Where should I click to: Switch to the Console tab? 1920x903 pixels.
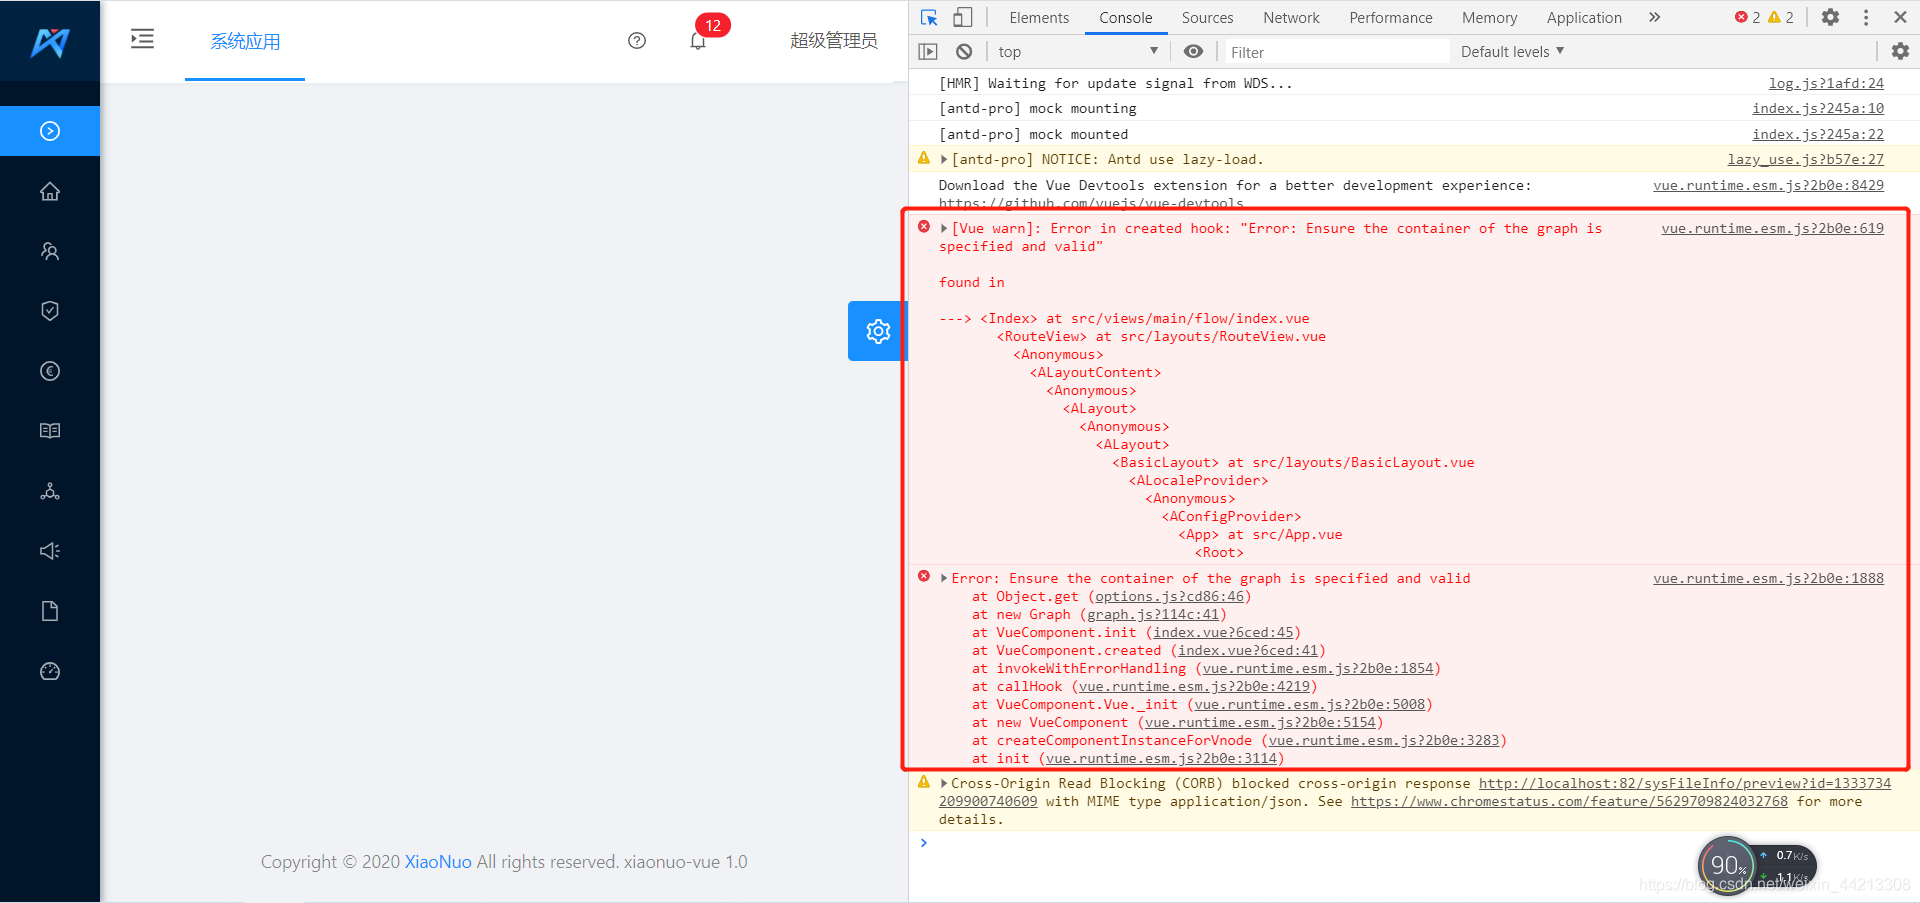(x=1125, y=17)
